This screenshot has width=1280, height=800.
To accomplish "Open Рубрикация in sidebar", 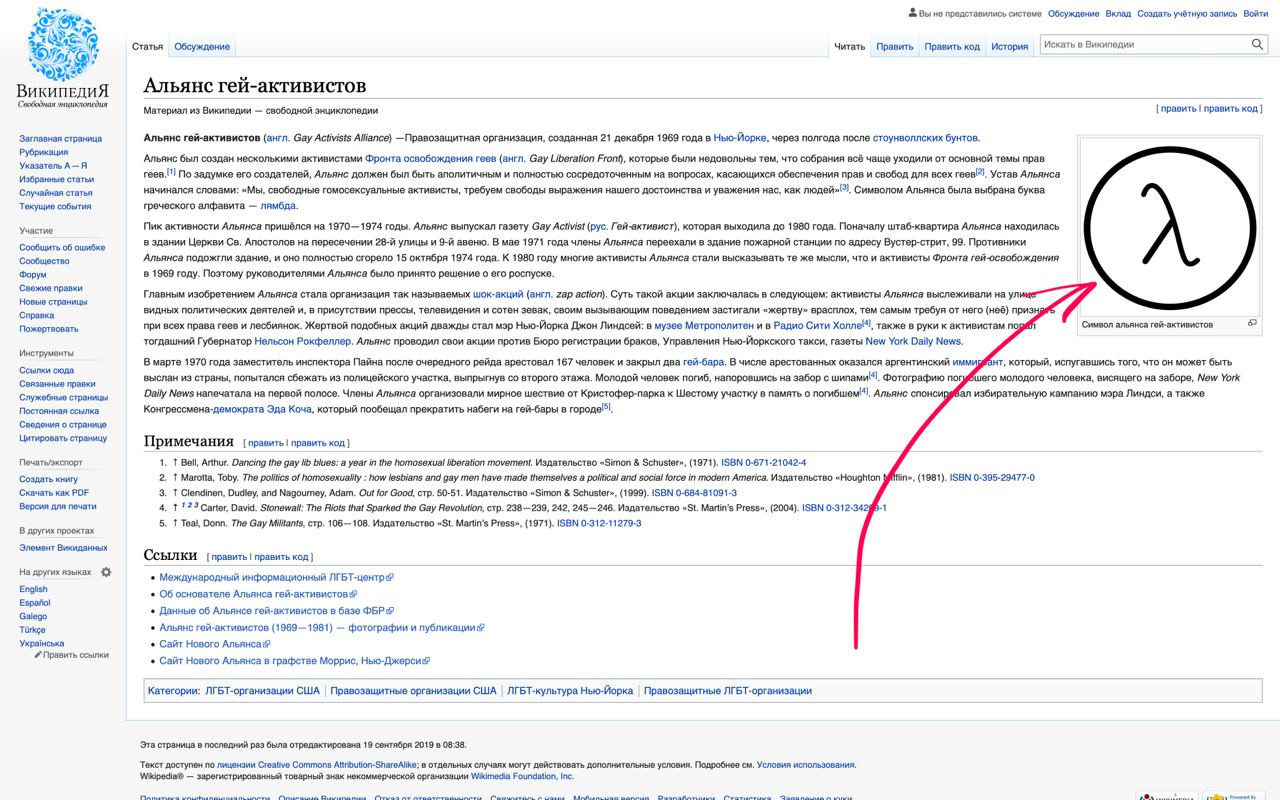I will point(44,152).
